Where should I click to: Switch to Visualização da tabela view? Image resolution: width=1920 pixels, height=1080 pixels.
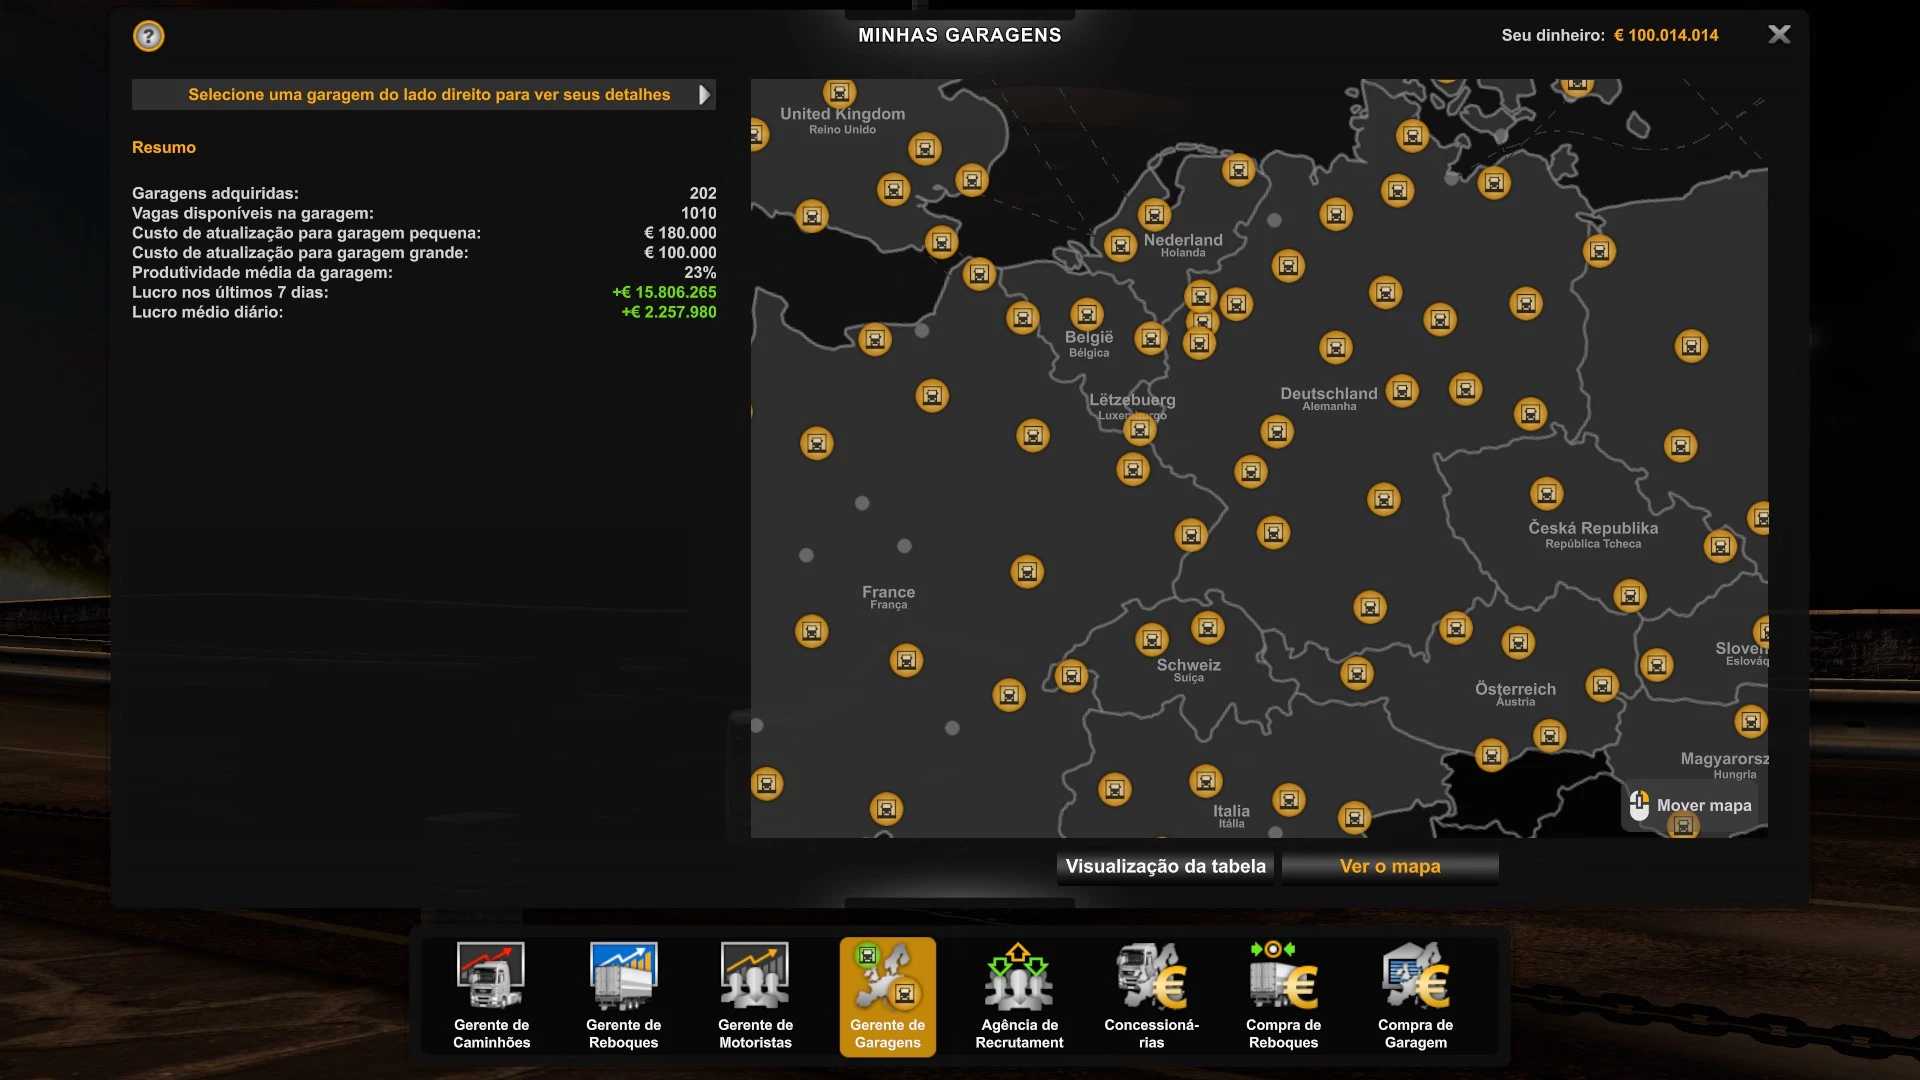click(x=1165, y=867)
